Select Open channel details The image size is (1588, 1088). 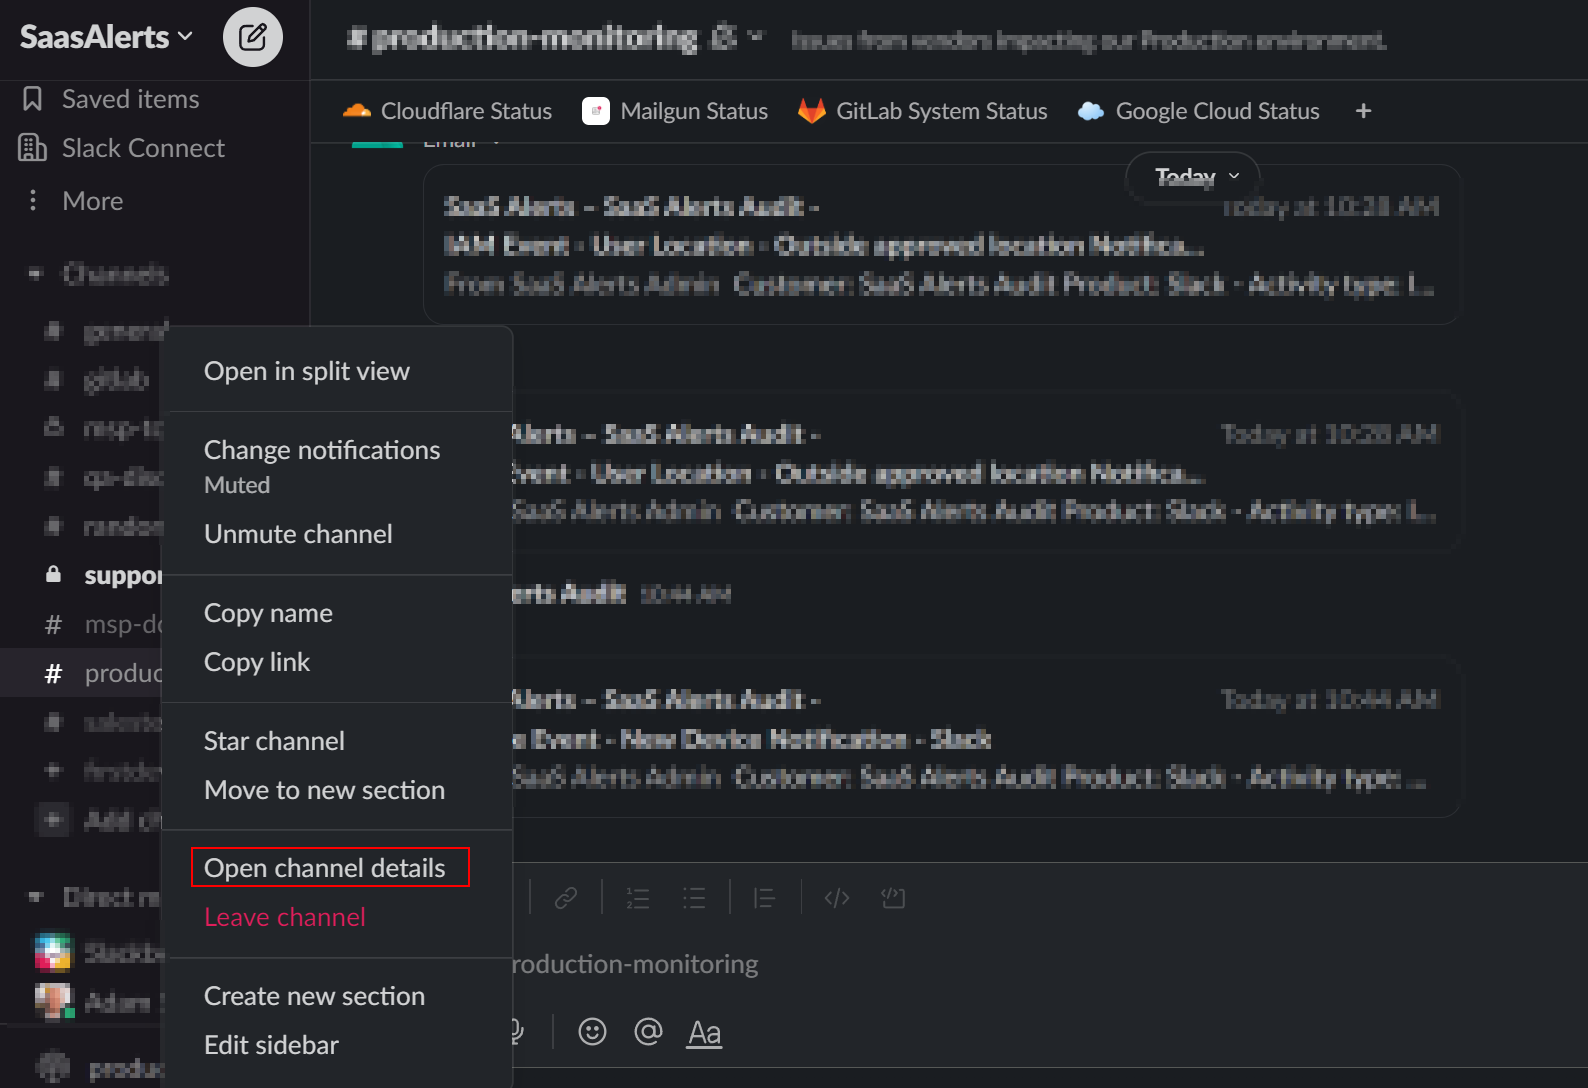(324, 867)
